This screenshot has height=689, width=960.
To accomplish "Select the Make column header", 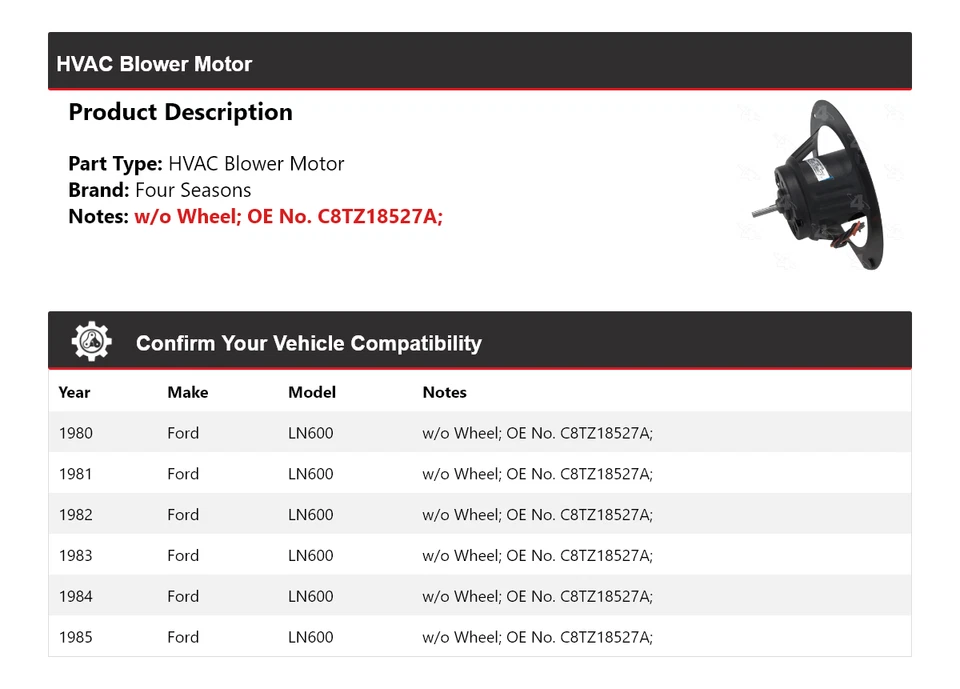I will [x=187, y=392].
